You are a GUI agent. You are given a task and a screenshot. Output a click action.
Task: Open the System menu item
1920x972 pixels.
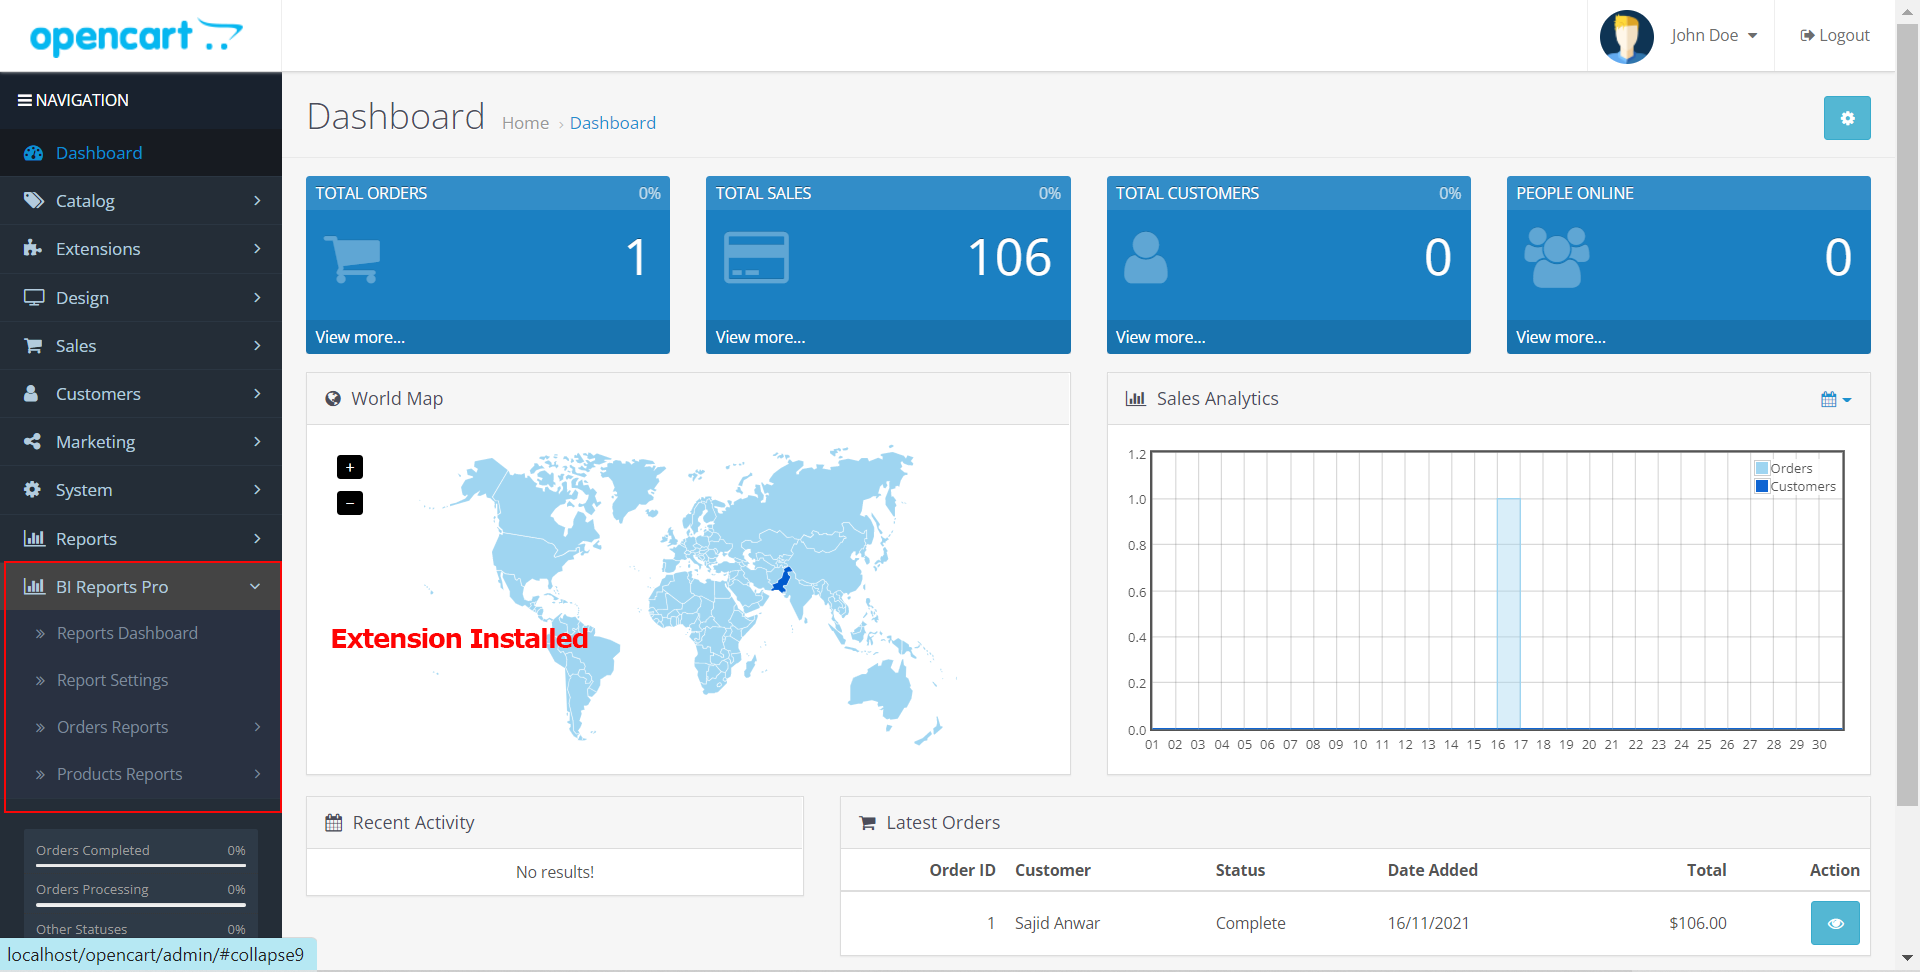click(141, 490)
